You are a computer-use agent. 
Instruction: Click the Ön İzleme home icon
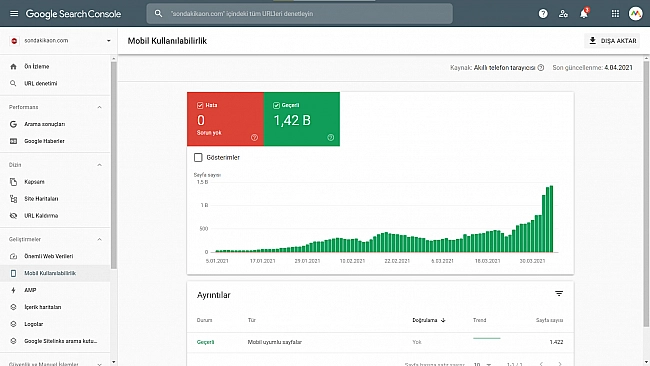point(13,66)
